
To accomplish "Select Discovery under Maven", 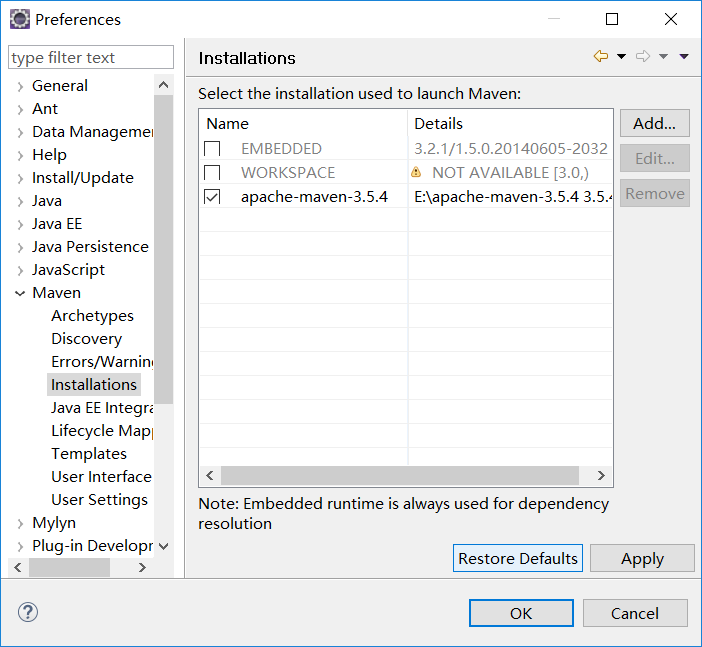I will pyautogui.click(x=86, y=339).
